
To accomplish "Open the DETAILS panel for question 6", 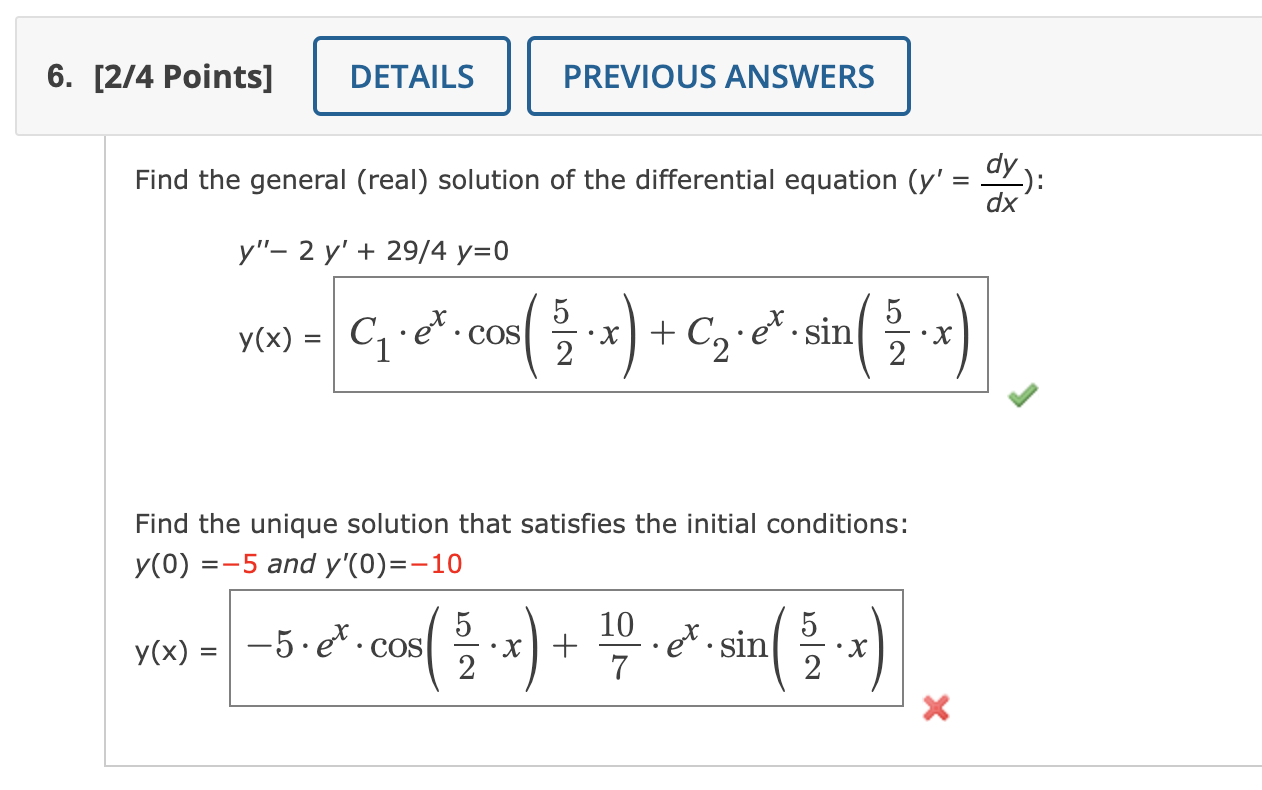I will click(411, 76).
